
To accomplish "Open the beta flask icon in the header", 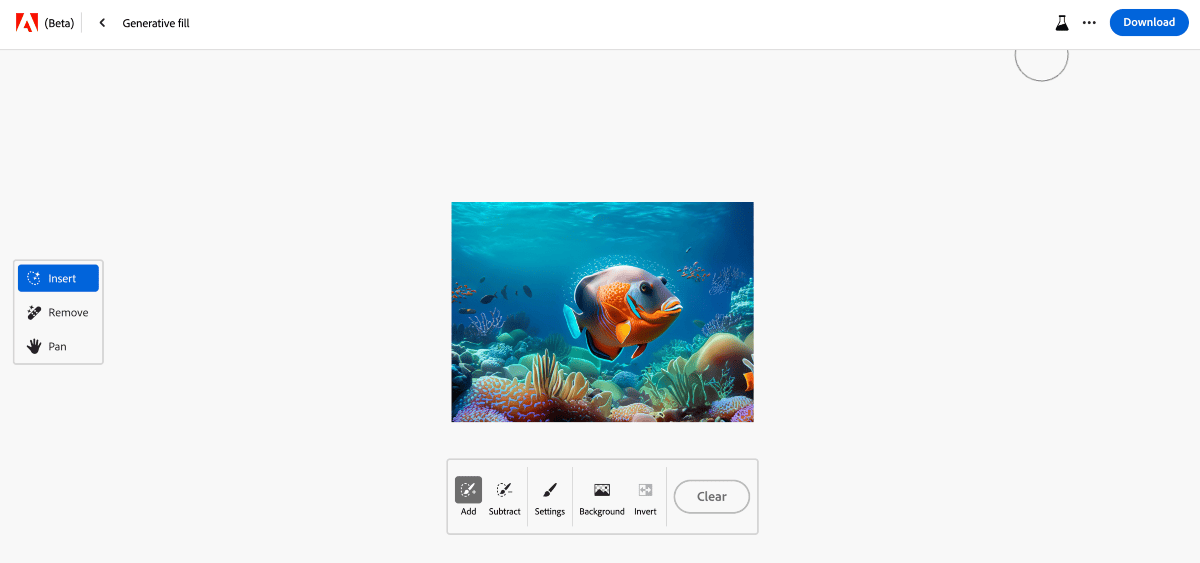I will click(1062, 22).
